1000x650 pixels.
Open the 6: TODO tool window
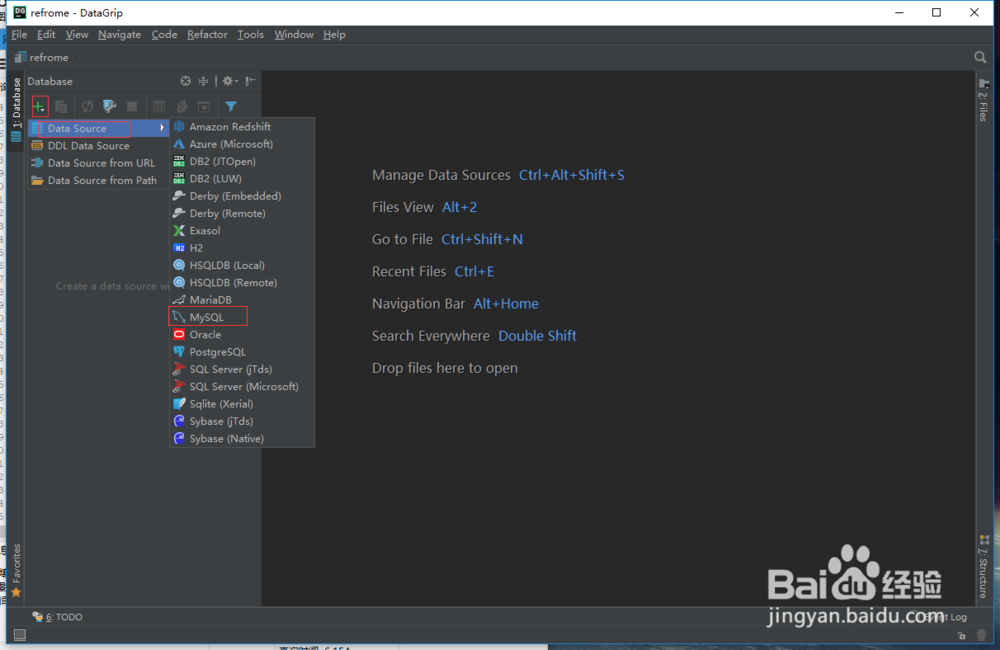tap(58, 617)
